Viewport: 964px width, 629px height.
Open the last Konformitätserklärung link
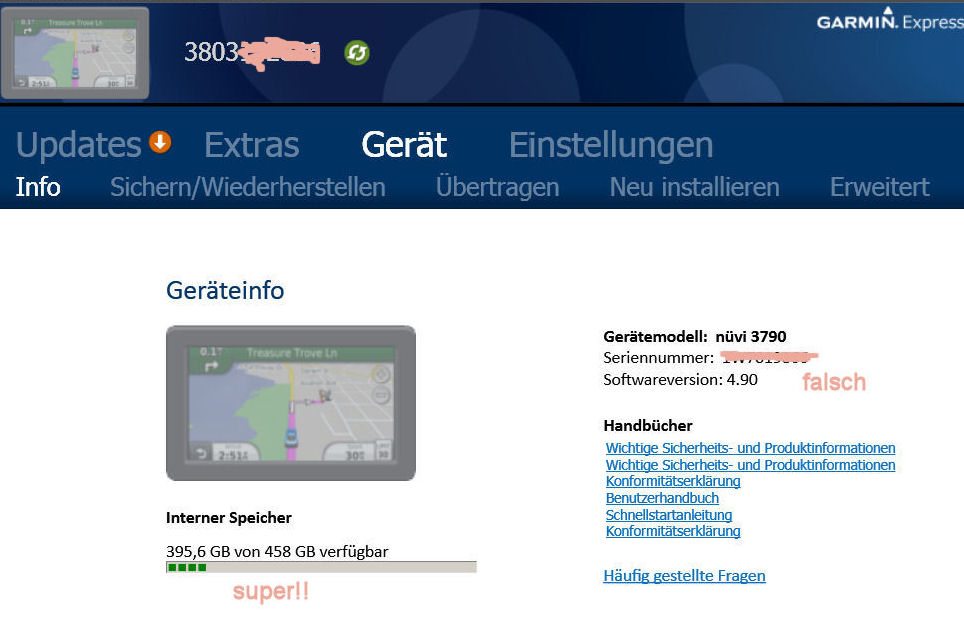click(x=673, y=531)
